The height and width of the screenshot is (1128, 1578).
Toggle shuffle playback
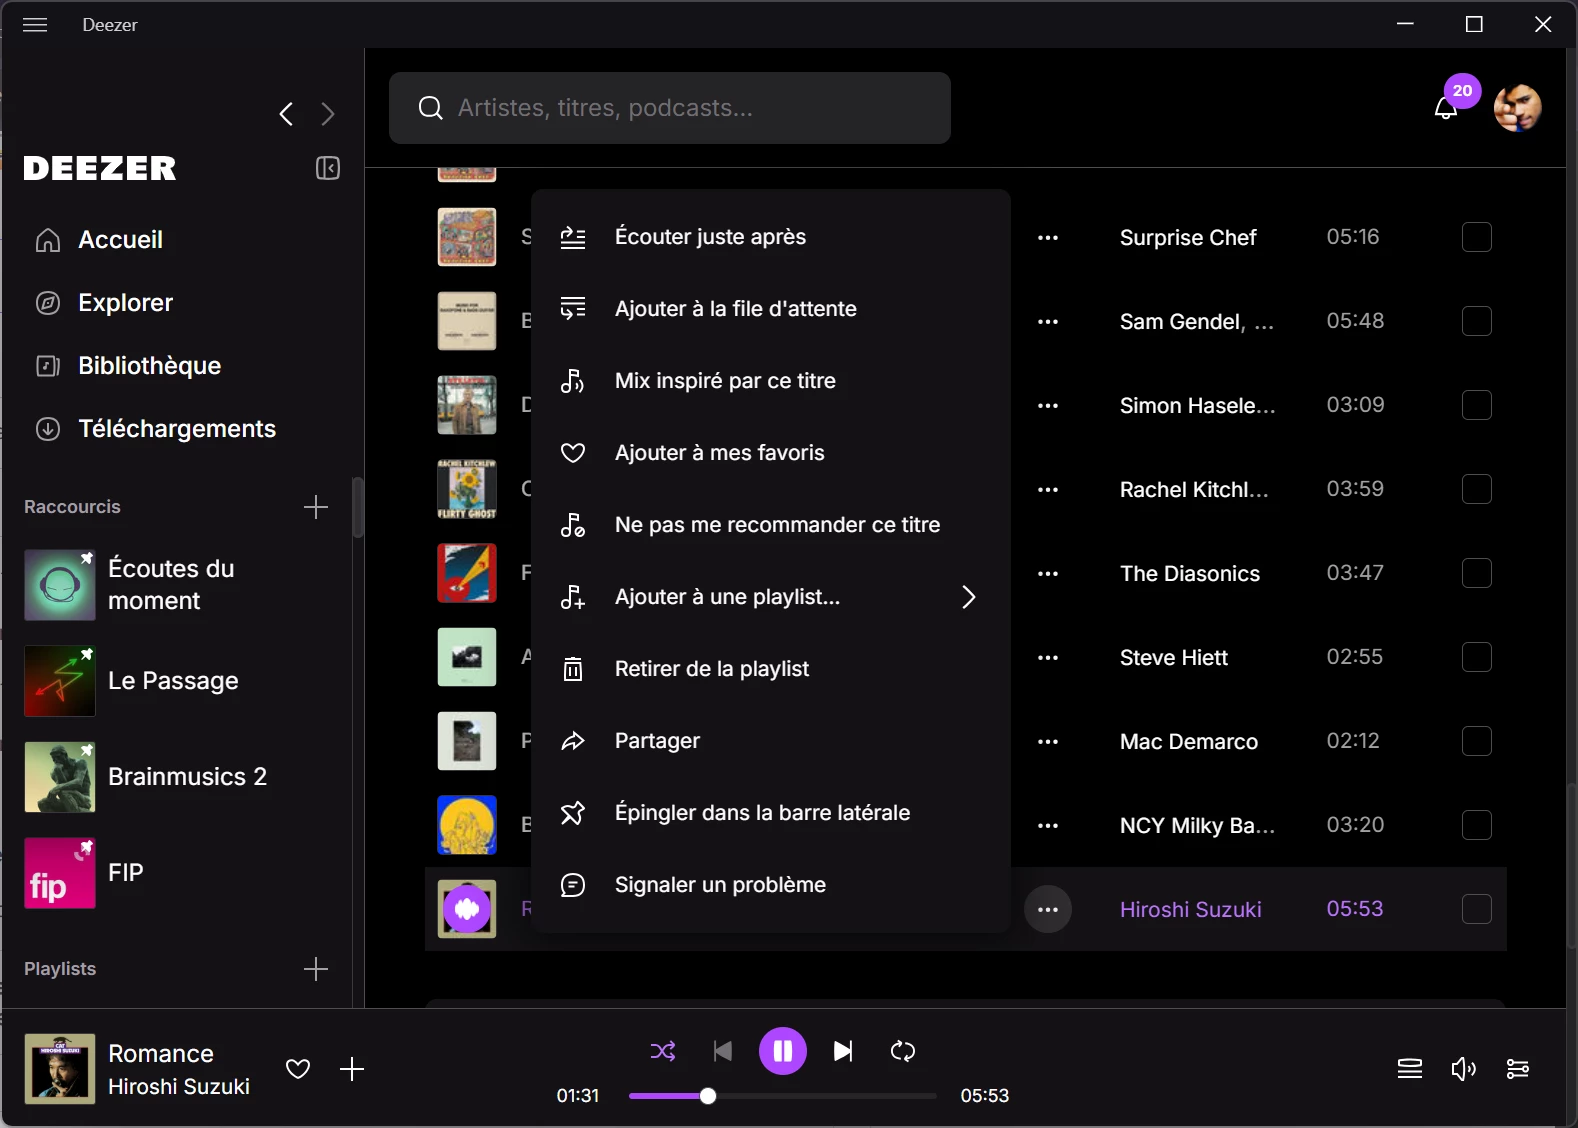point(663,1051)
